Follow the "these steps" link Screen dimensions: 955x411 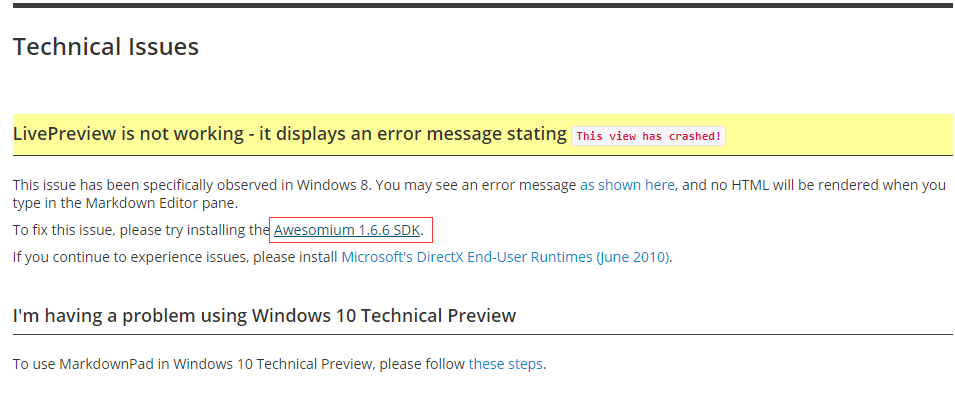coord(505,364)
